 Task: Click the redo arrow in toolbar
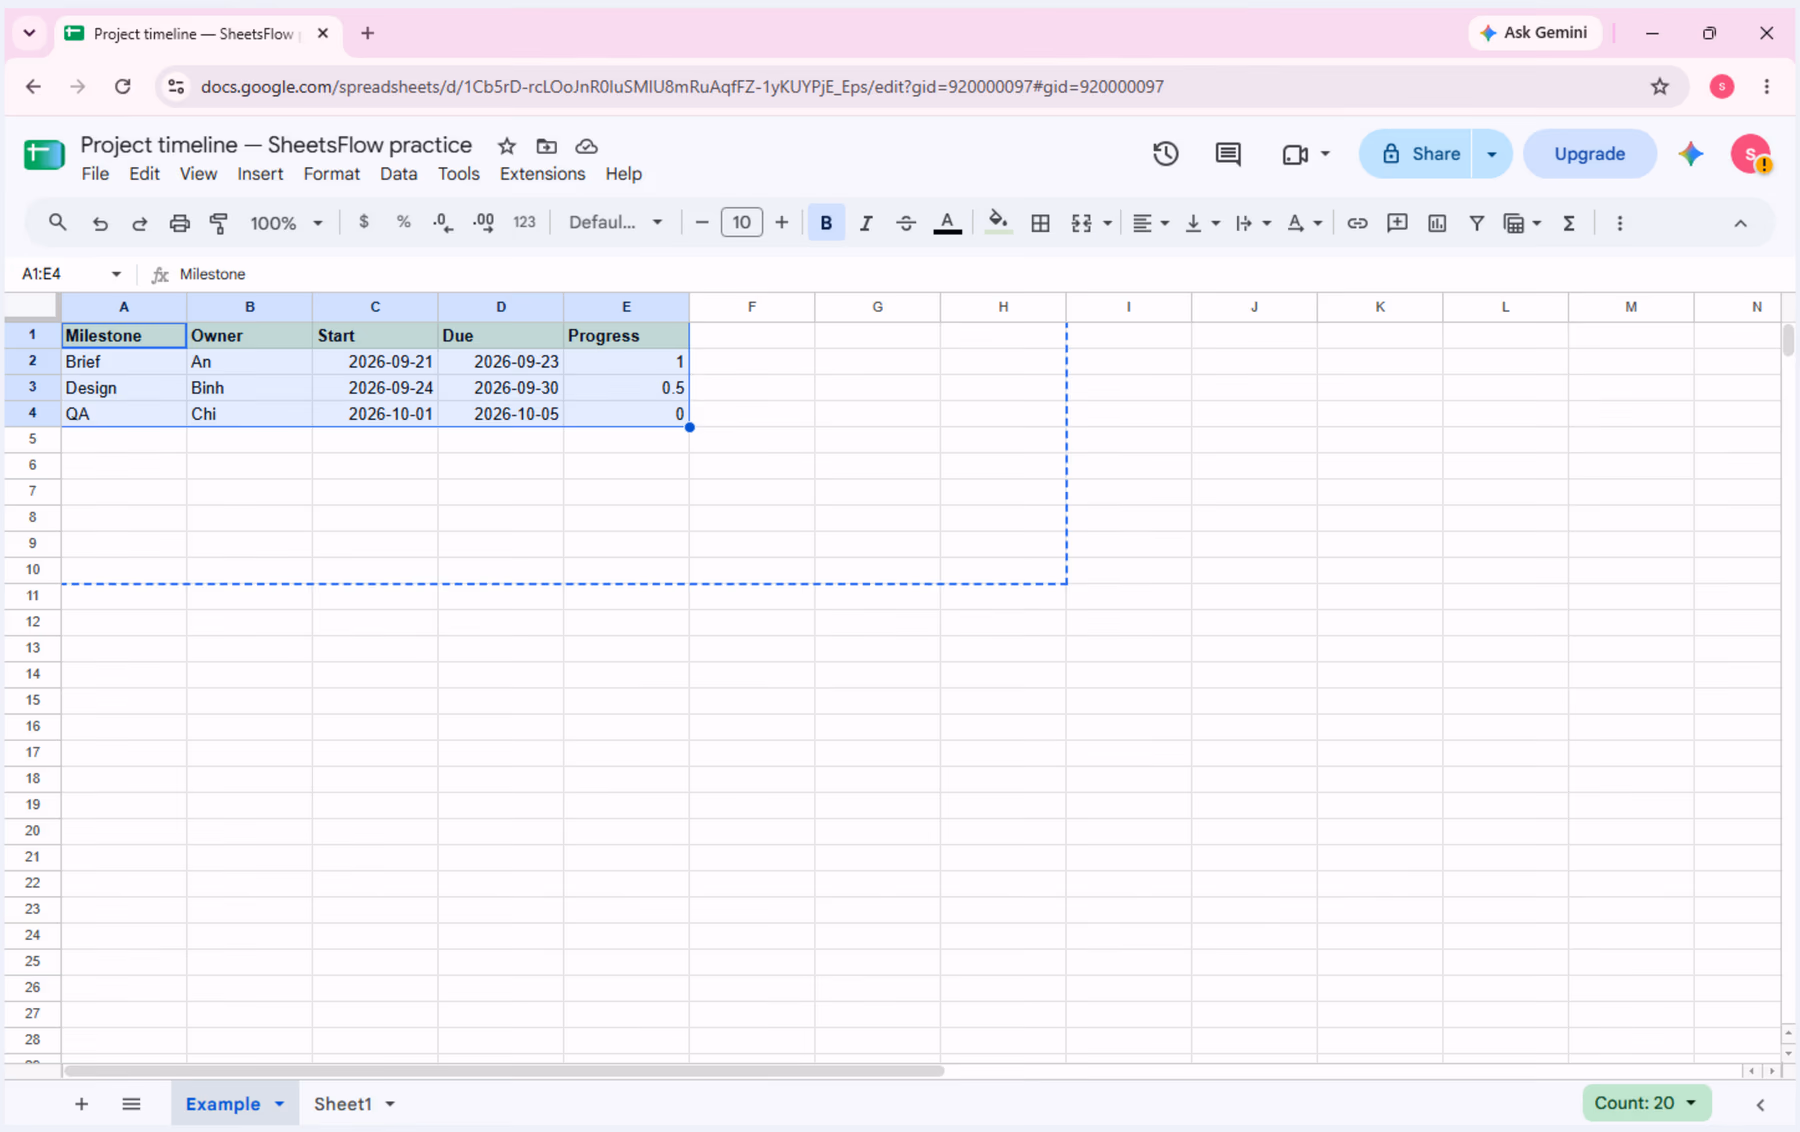click(139, 223)
